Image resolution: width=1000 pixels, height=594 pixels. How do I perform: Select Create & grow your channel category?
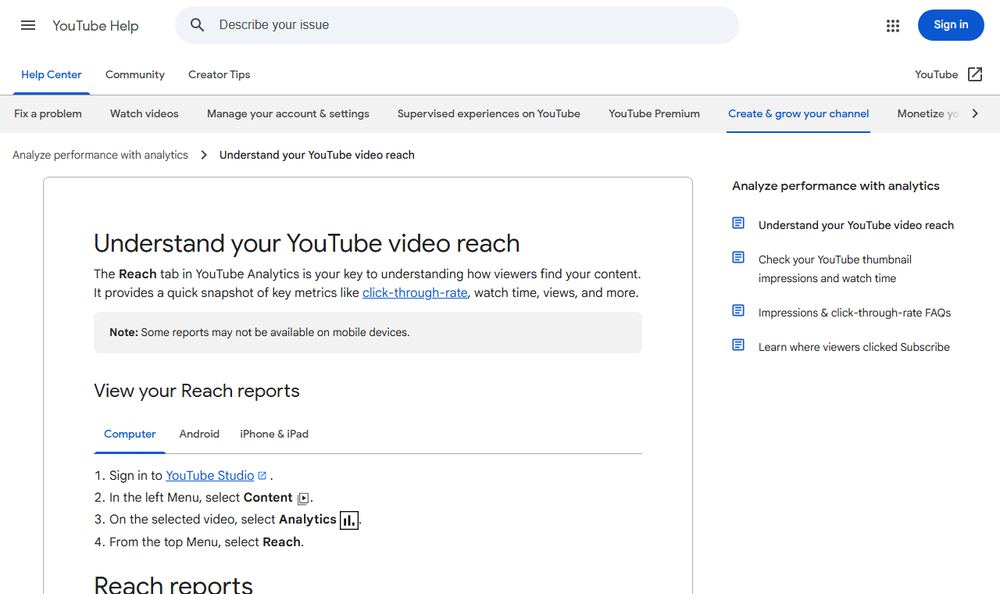(798, 114)
